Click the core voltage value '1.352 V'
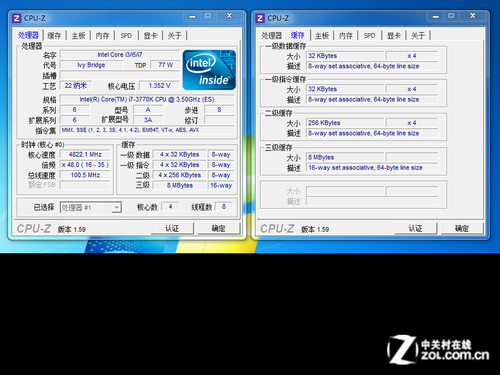The height and width of the screenshot is (375, 500). pos(159,86)
